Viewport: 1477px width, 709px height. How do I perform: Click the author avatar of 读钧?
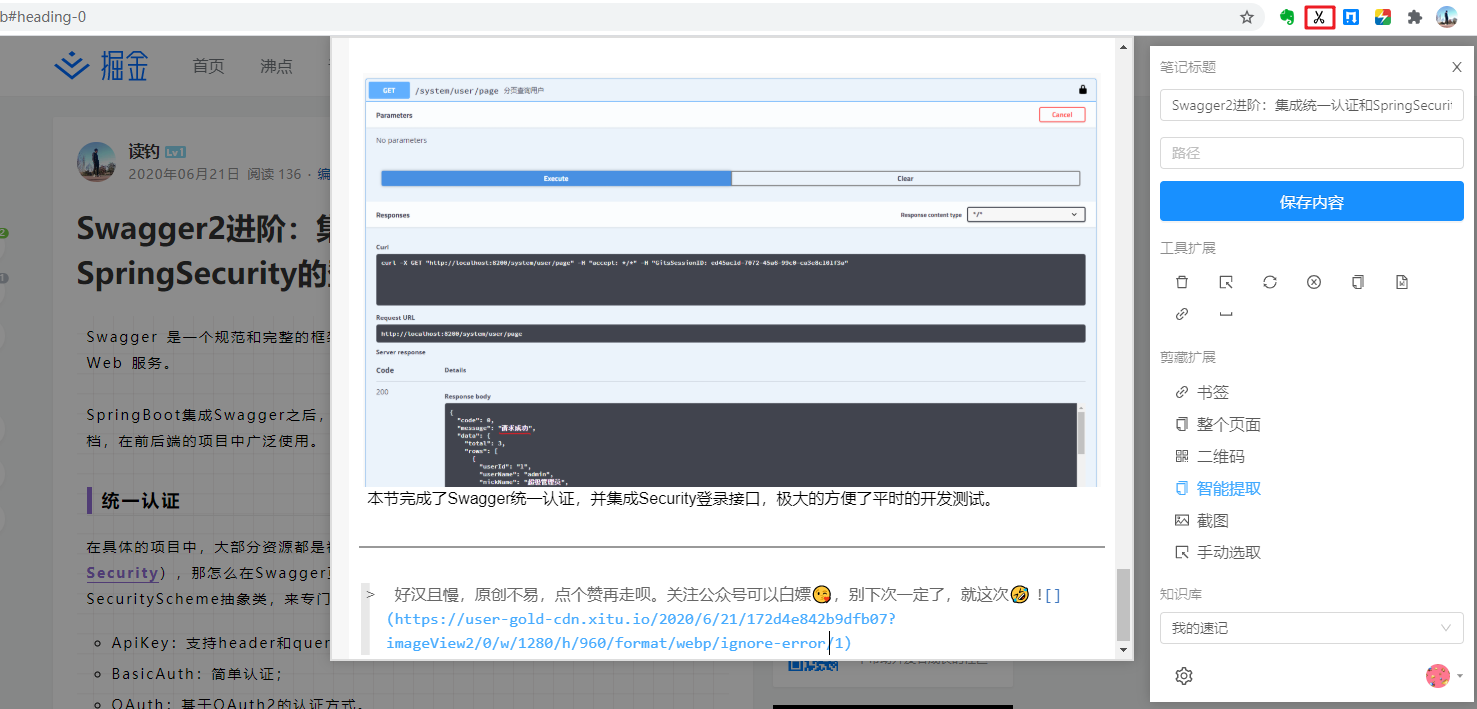97,161
